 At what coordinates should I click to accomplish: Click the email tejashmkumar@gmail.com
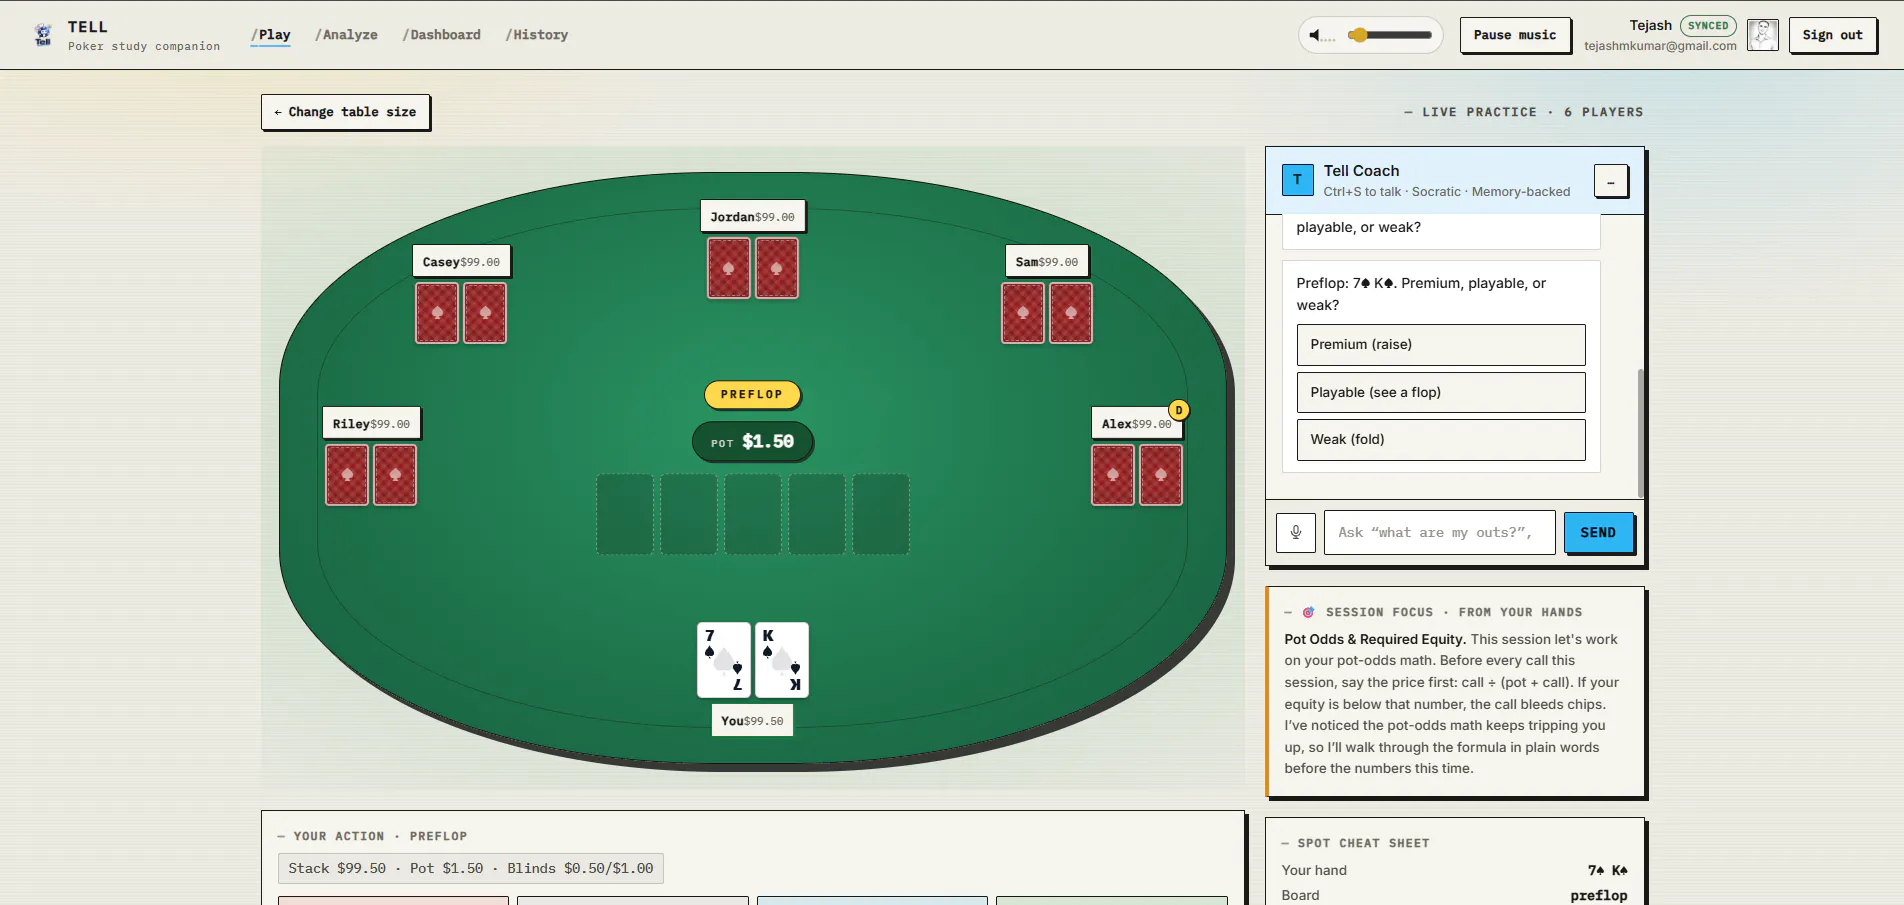tap(1660, 46)
